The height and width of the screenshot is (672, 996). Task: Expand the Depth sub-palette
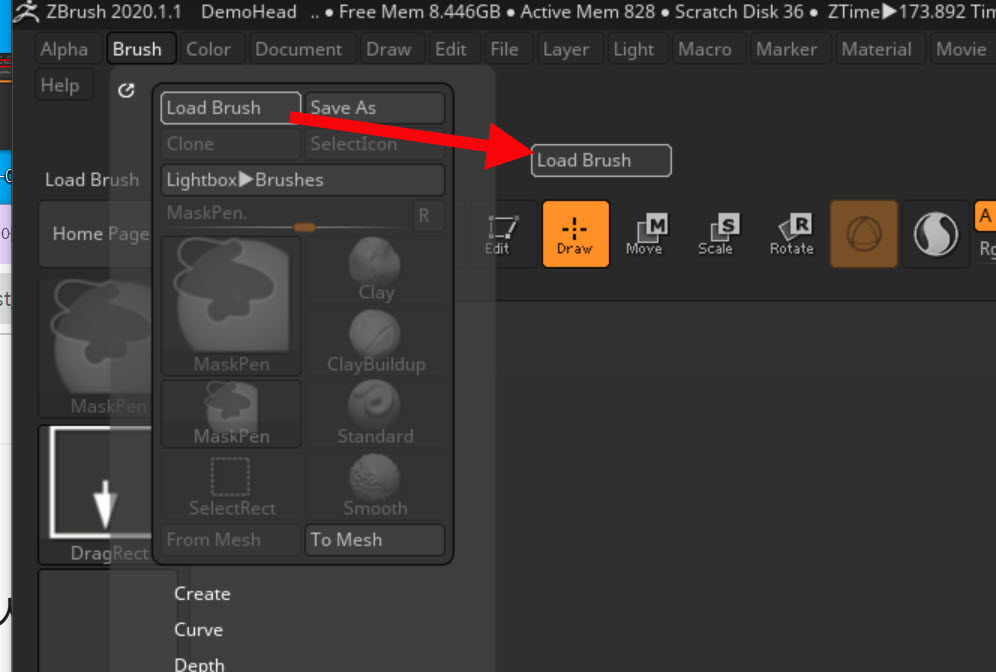pyautogui.click(x=199, y=664)
